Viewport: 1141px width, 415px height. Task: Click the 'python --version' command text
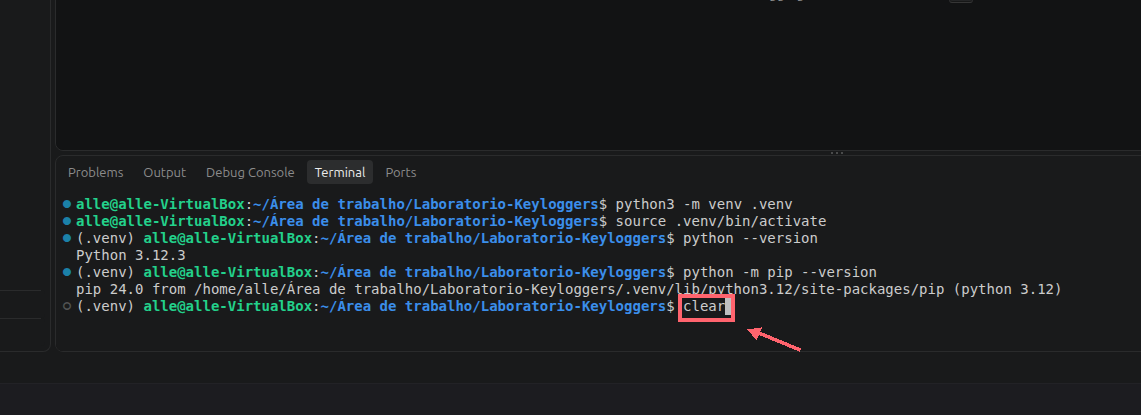(750, 239)
